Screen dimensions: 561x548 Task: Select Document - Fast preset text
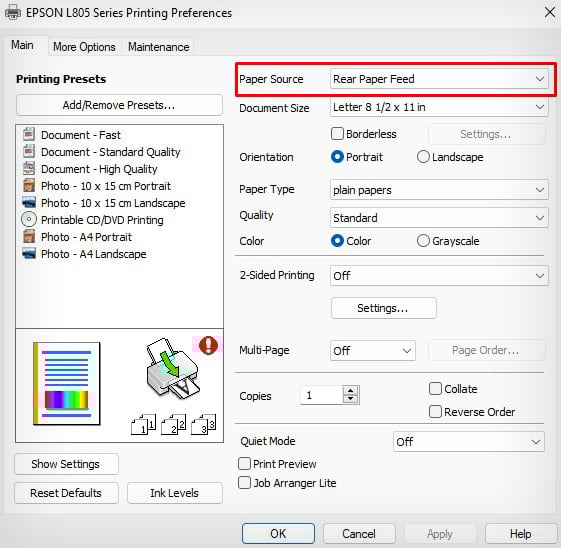81,135
